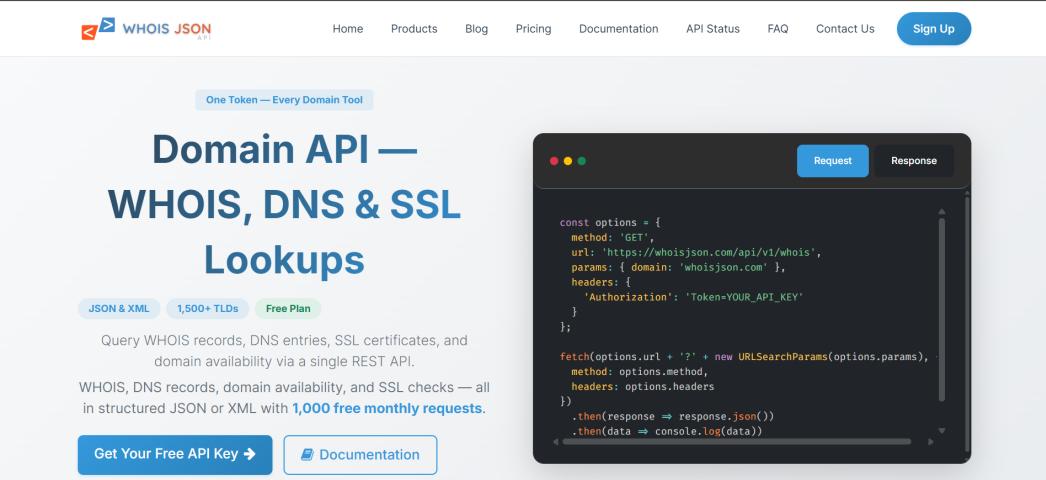Click the book icon on the Documentation button
1046x480 pixels.
point(307,455)
